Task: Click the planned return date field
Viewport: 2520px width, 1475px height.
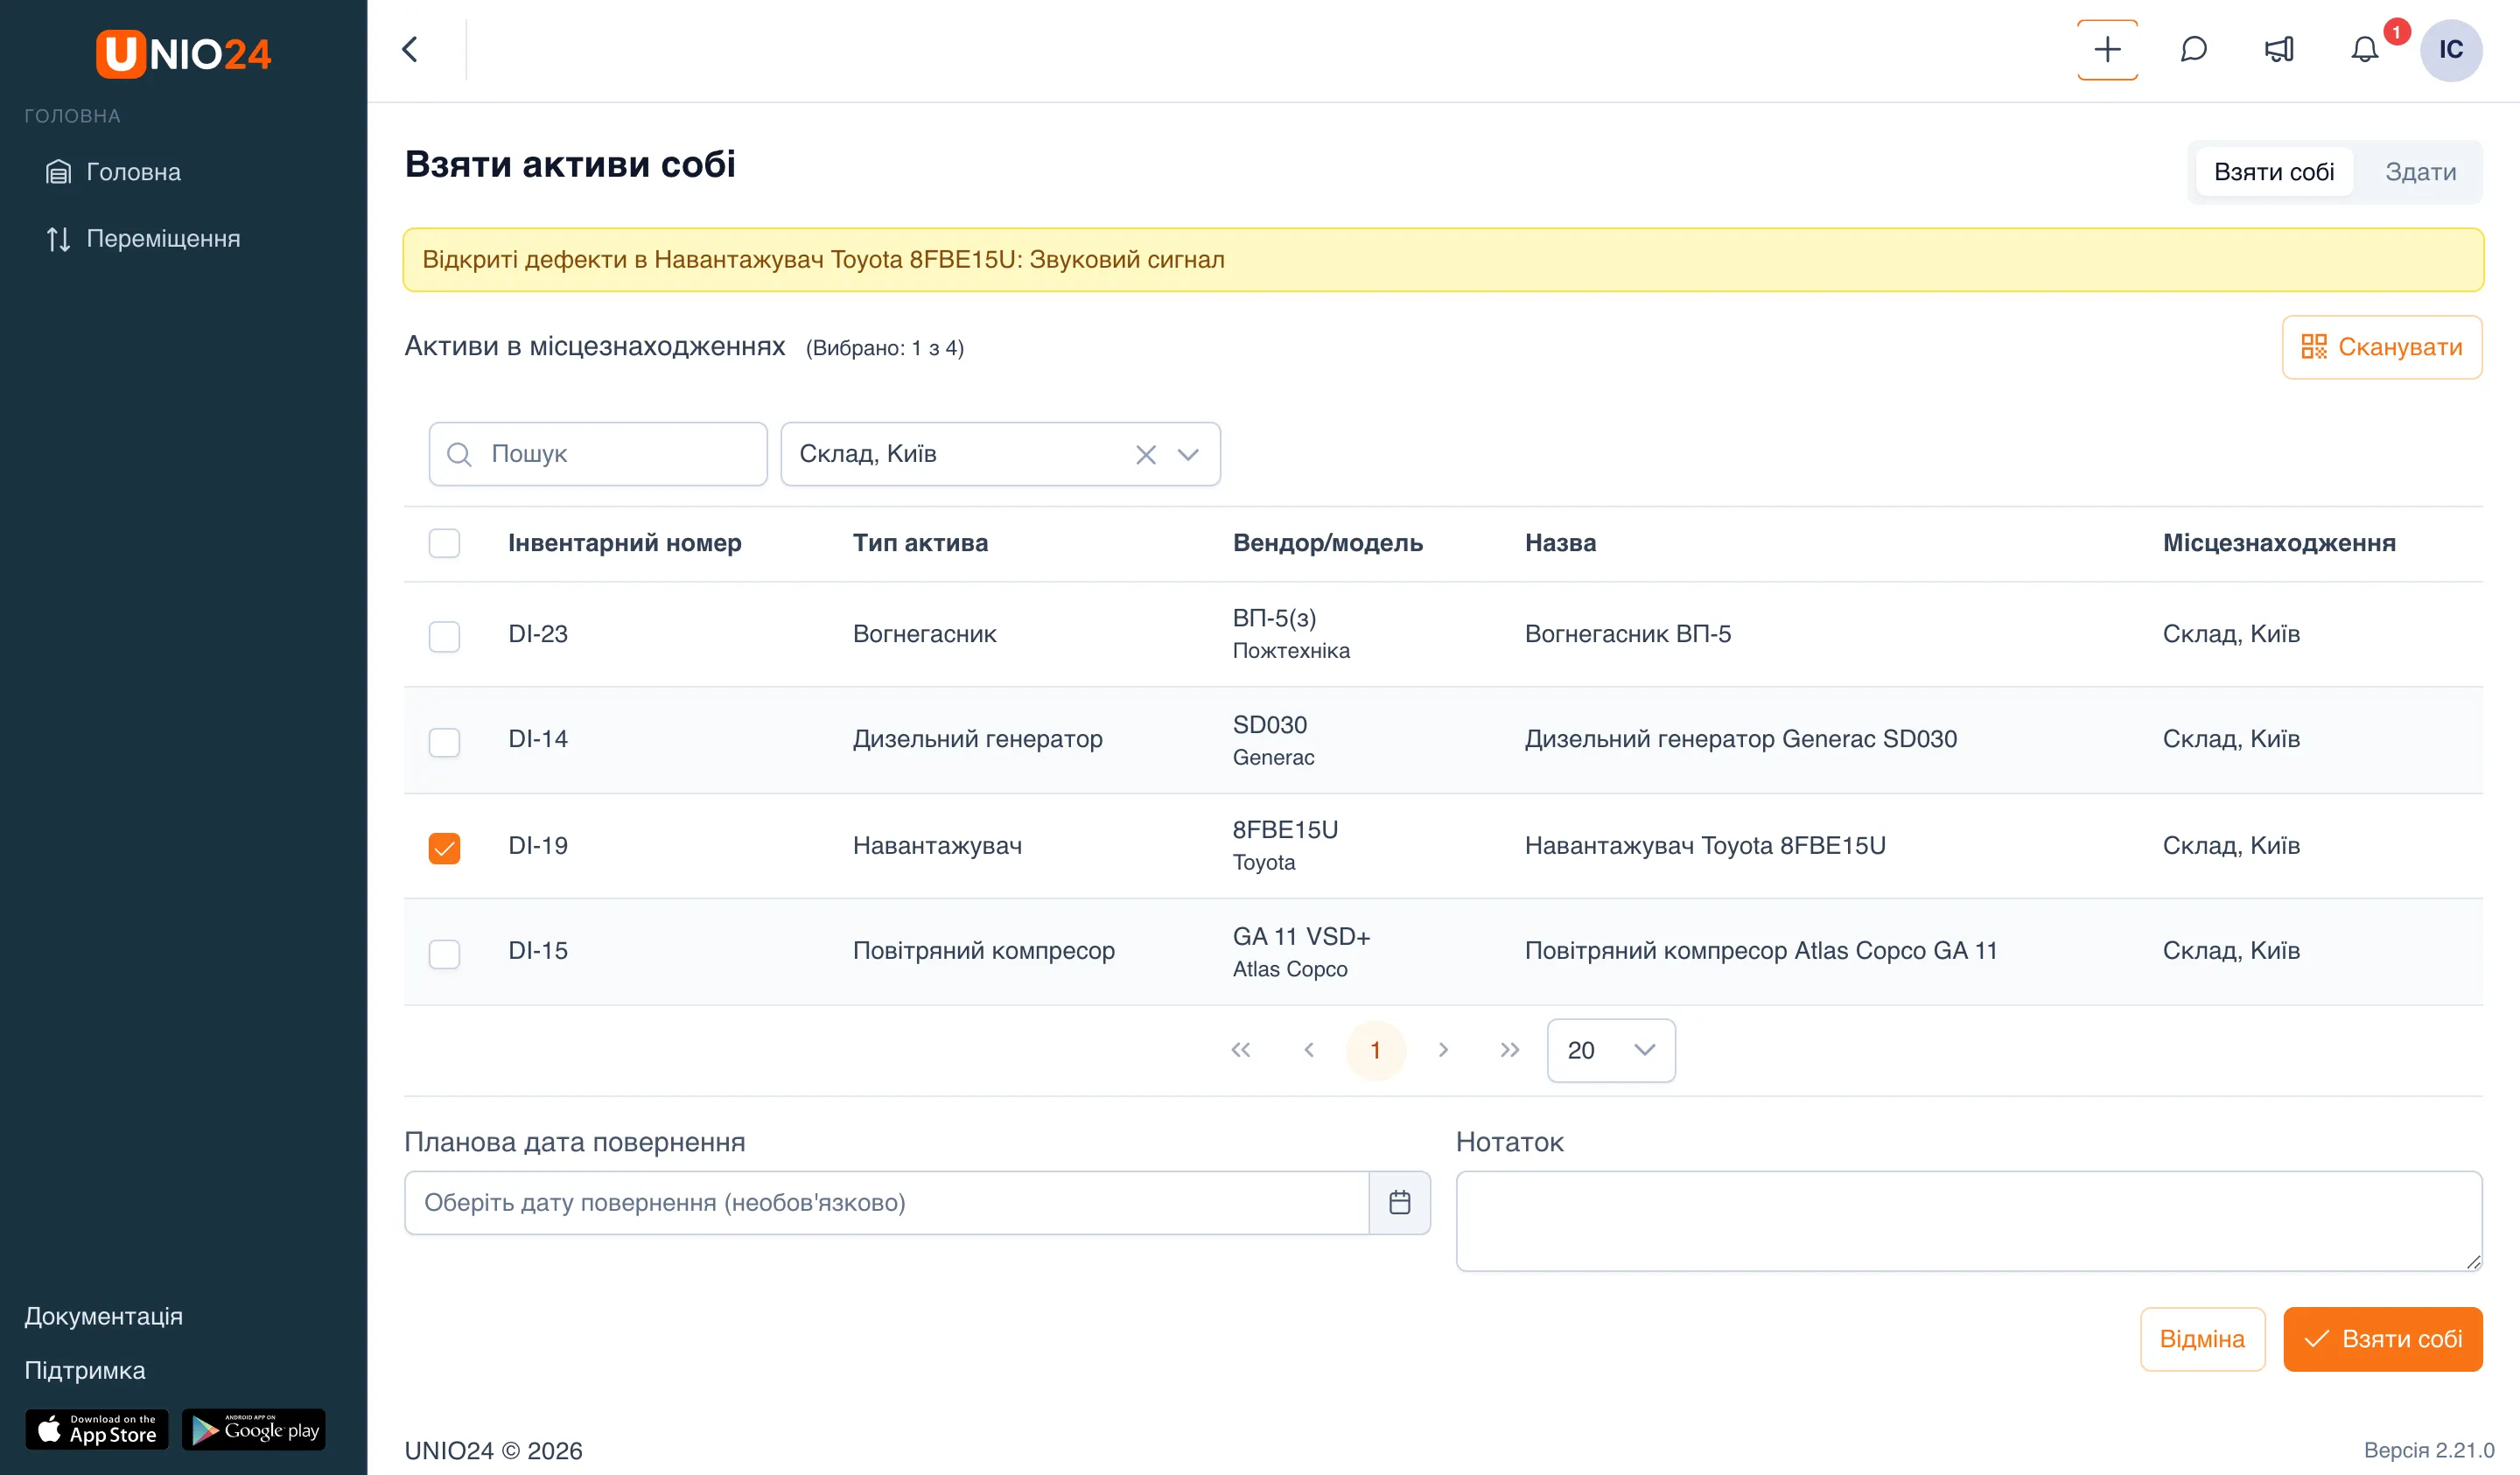Action: 886,1202
